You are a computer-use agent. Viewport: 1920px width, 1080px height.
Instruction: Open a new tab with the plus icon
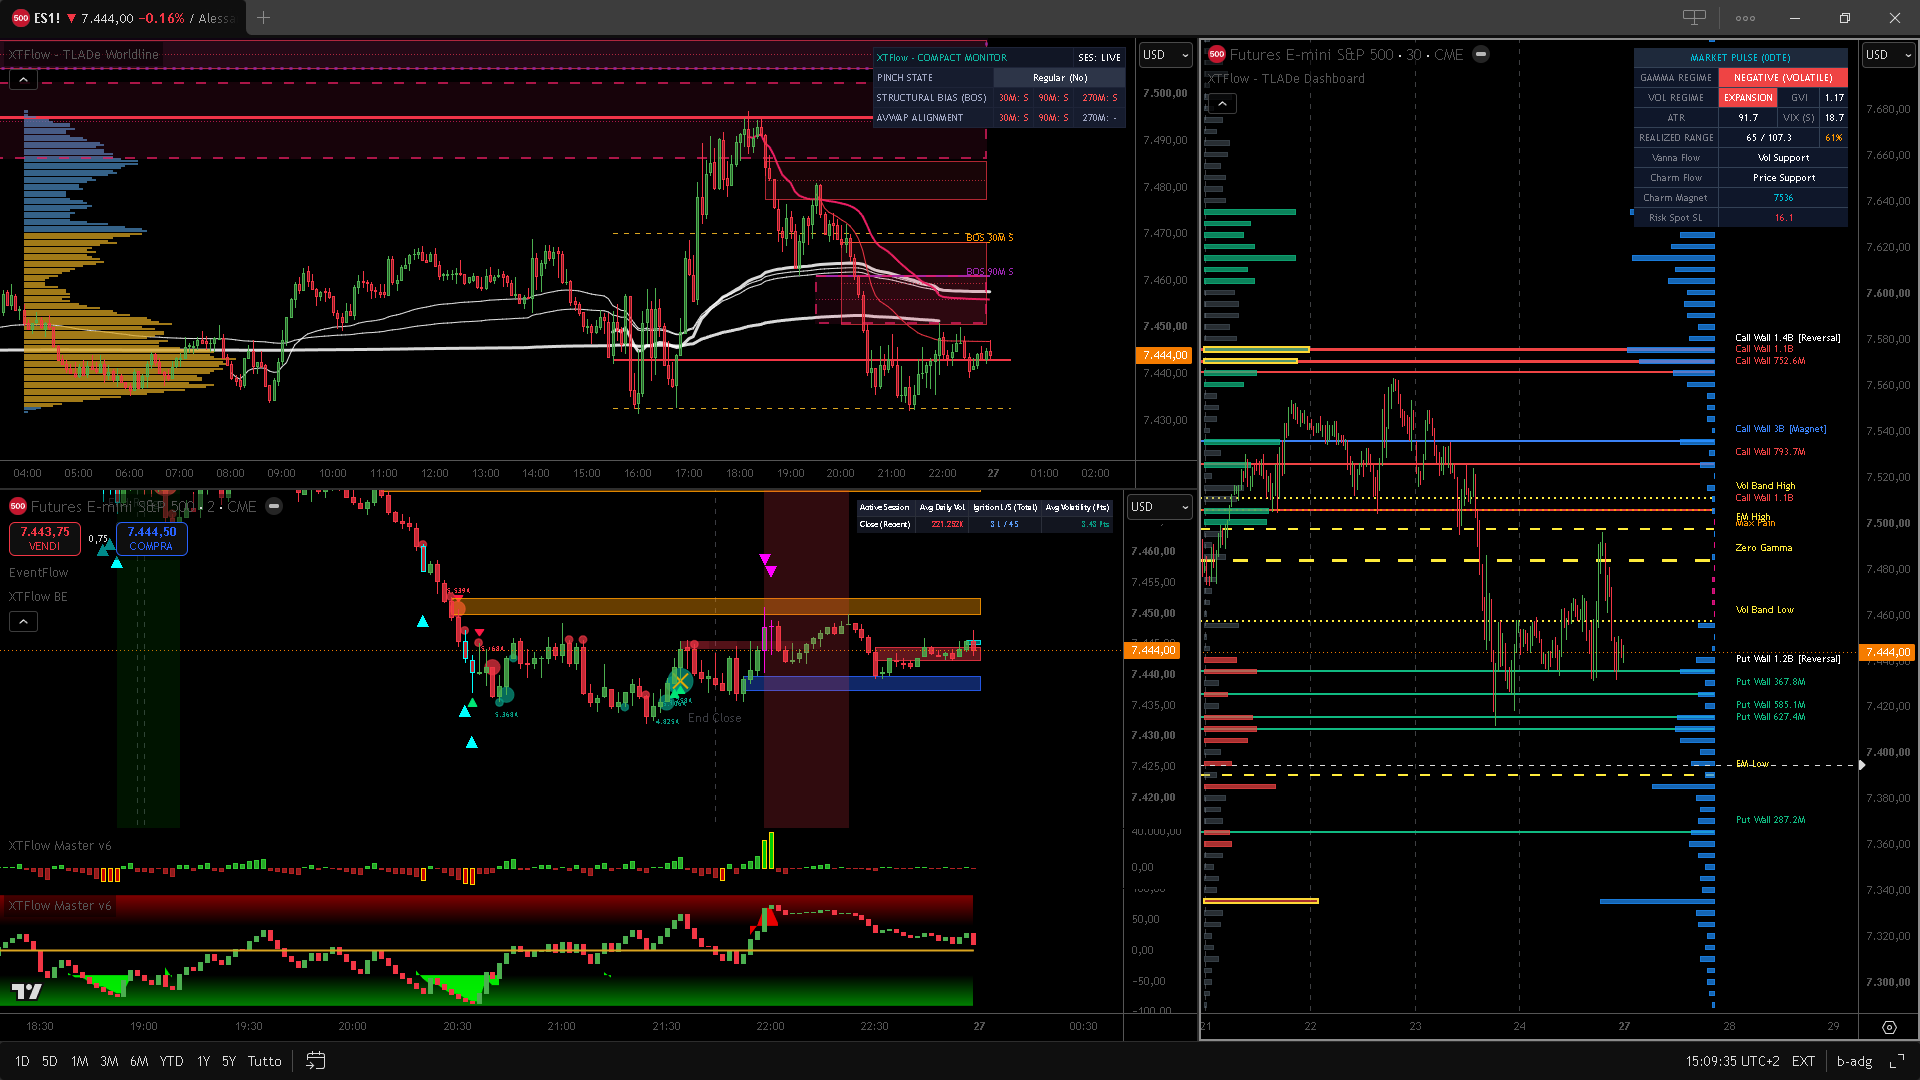coord(264,18)
